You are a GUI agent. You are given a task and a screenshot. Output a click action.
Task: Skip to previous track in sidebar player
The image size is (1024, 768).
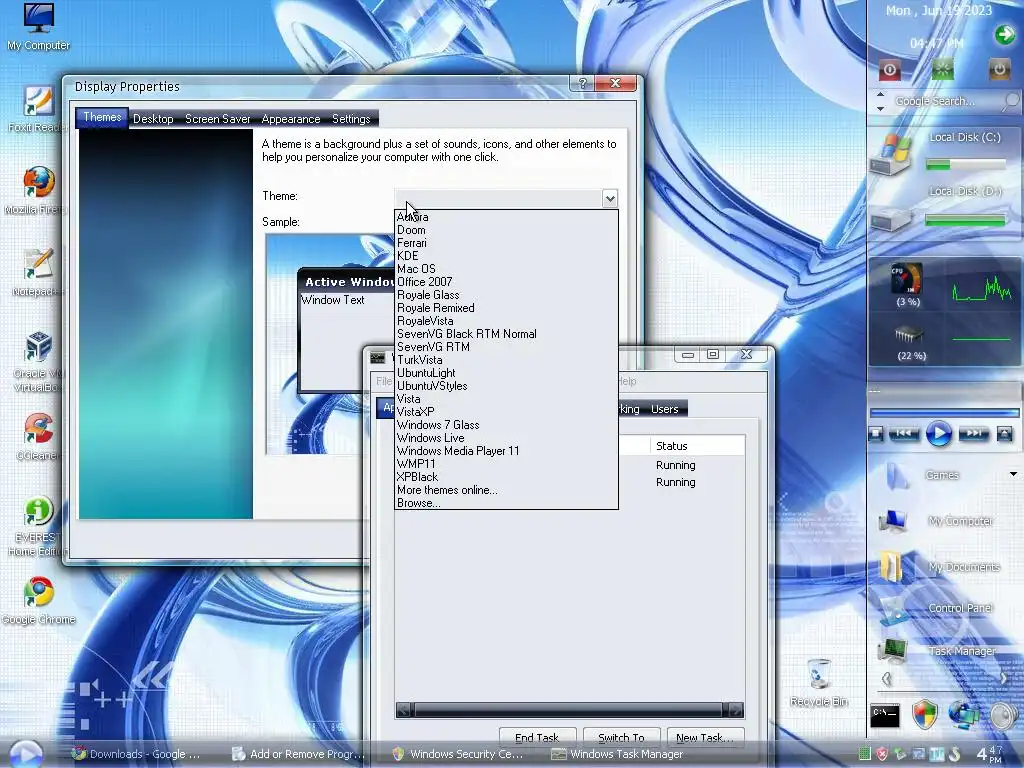pos(904,434)
